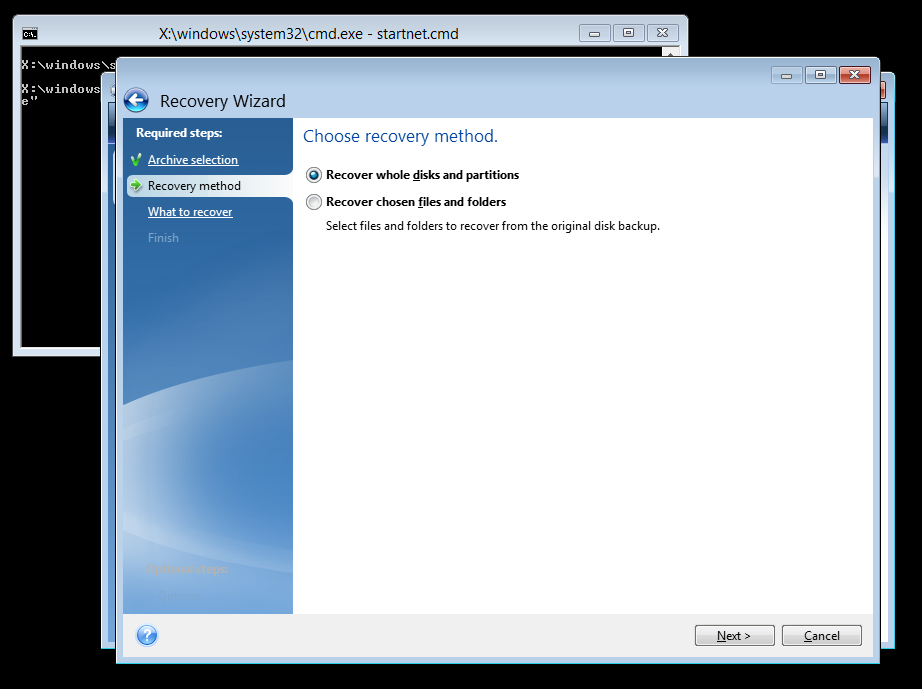This screenshot has width=922, height=689.
Task: Open help via the question mark icon
Action: pyautogui.click(x=147, y=635)
